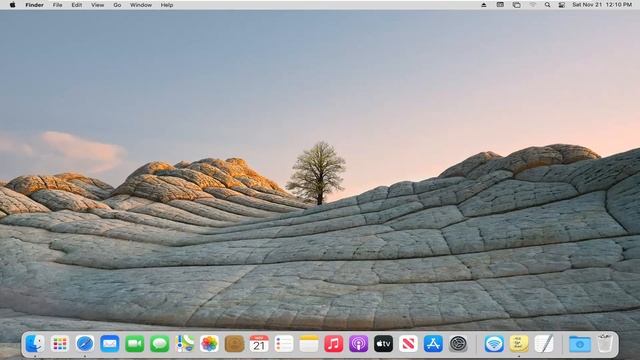Open the Mail app icon
Image resolution: width=640 pixels, height=360 pixels.
(110, 344)
